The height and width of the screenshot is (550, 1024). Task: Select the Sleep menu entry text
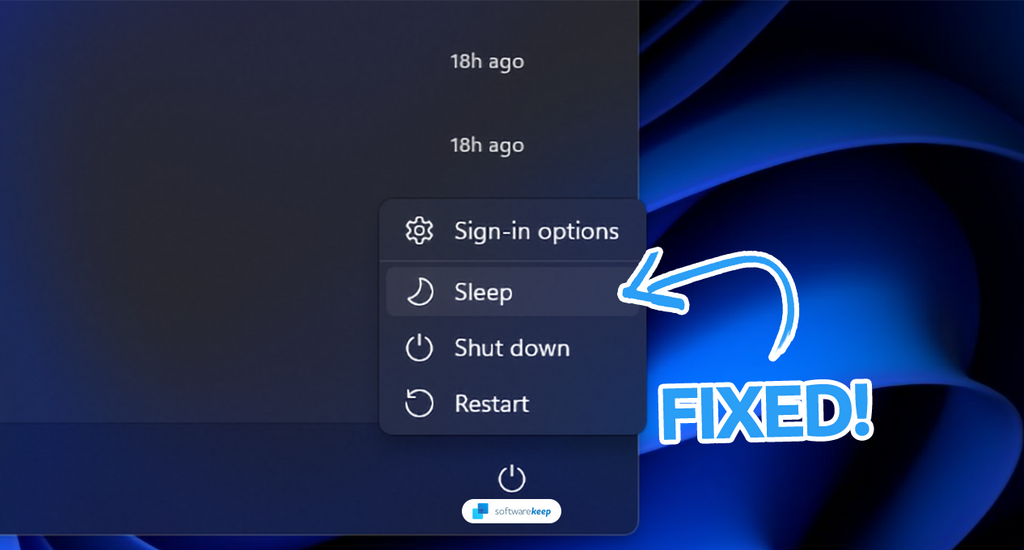[x=483, y=292]
